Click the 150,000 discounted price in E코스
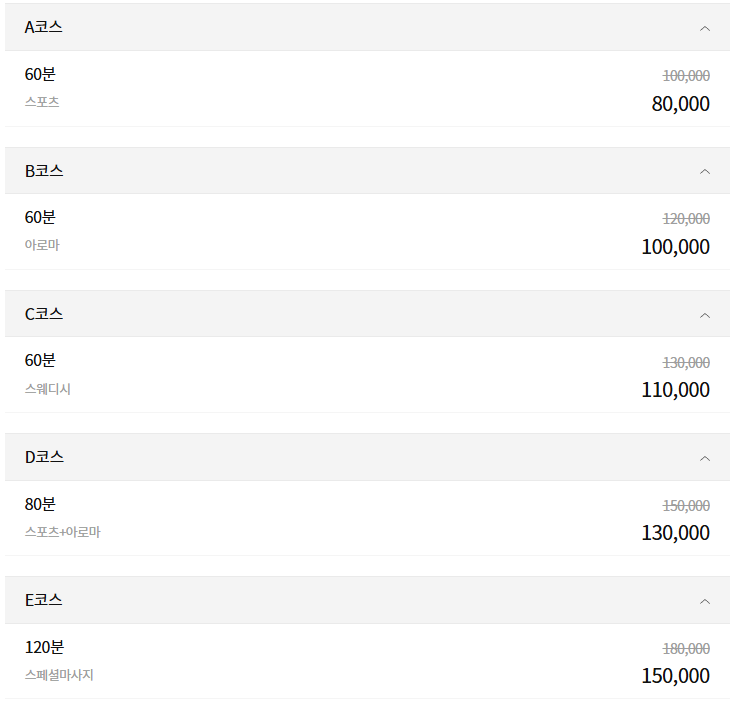The image size is (736, 709). click(675, 676)
